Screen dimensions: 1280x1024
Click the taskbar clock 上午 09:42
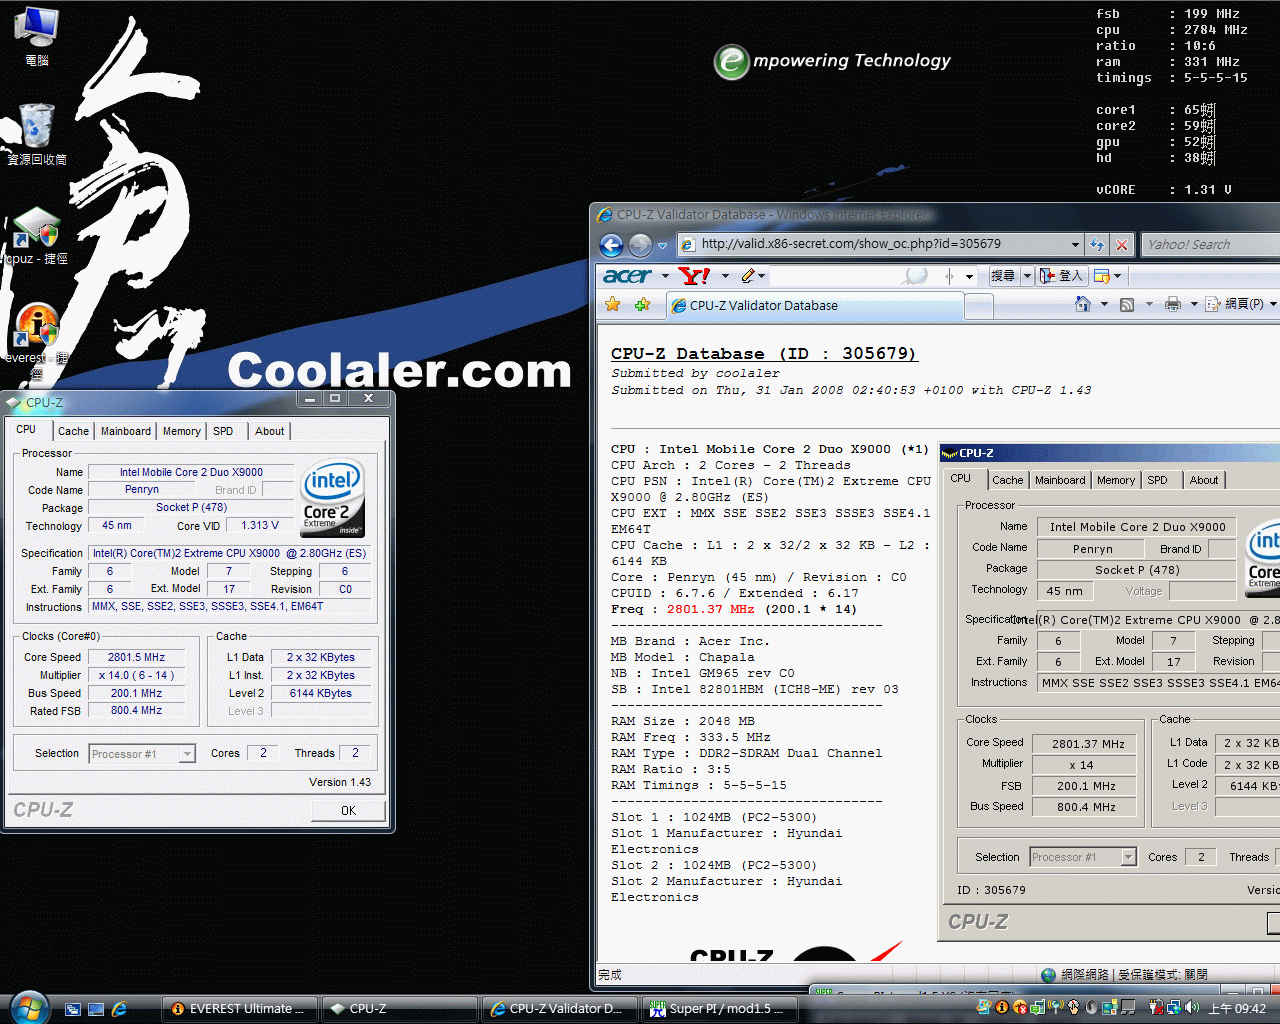coord(1237,1009)
